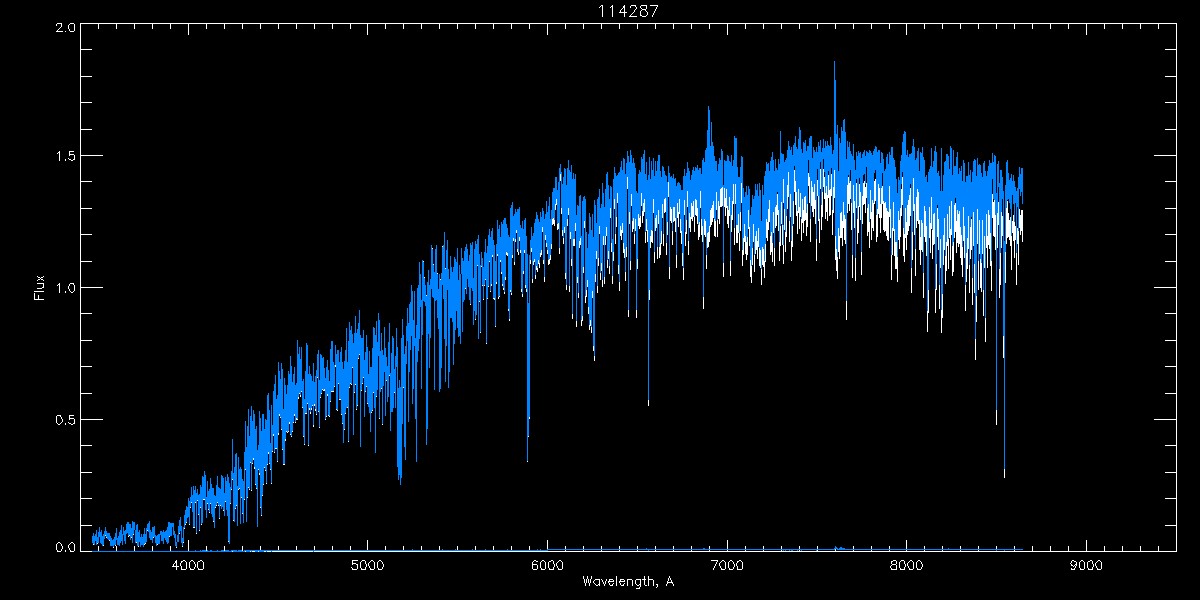The width and height of the screenshot is (1200, 600).
Task: Select the 0.5 flux tick label
Action: [66, 419]
